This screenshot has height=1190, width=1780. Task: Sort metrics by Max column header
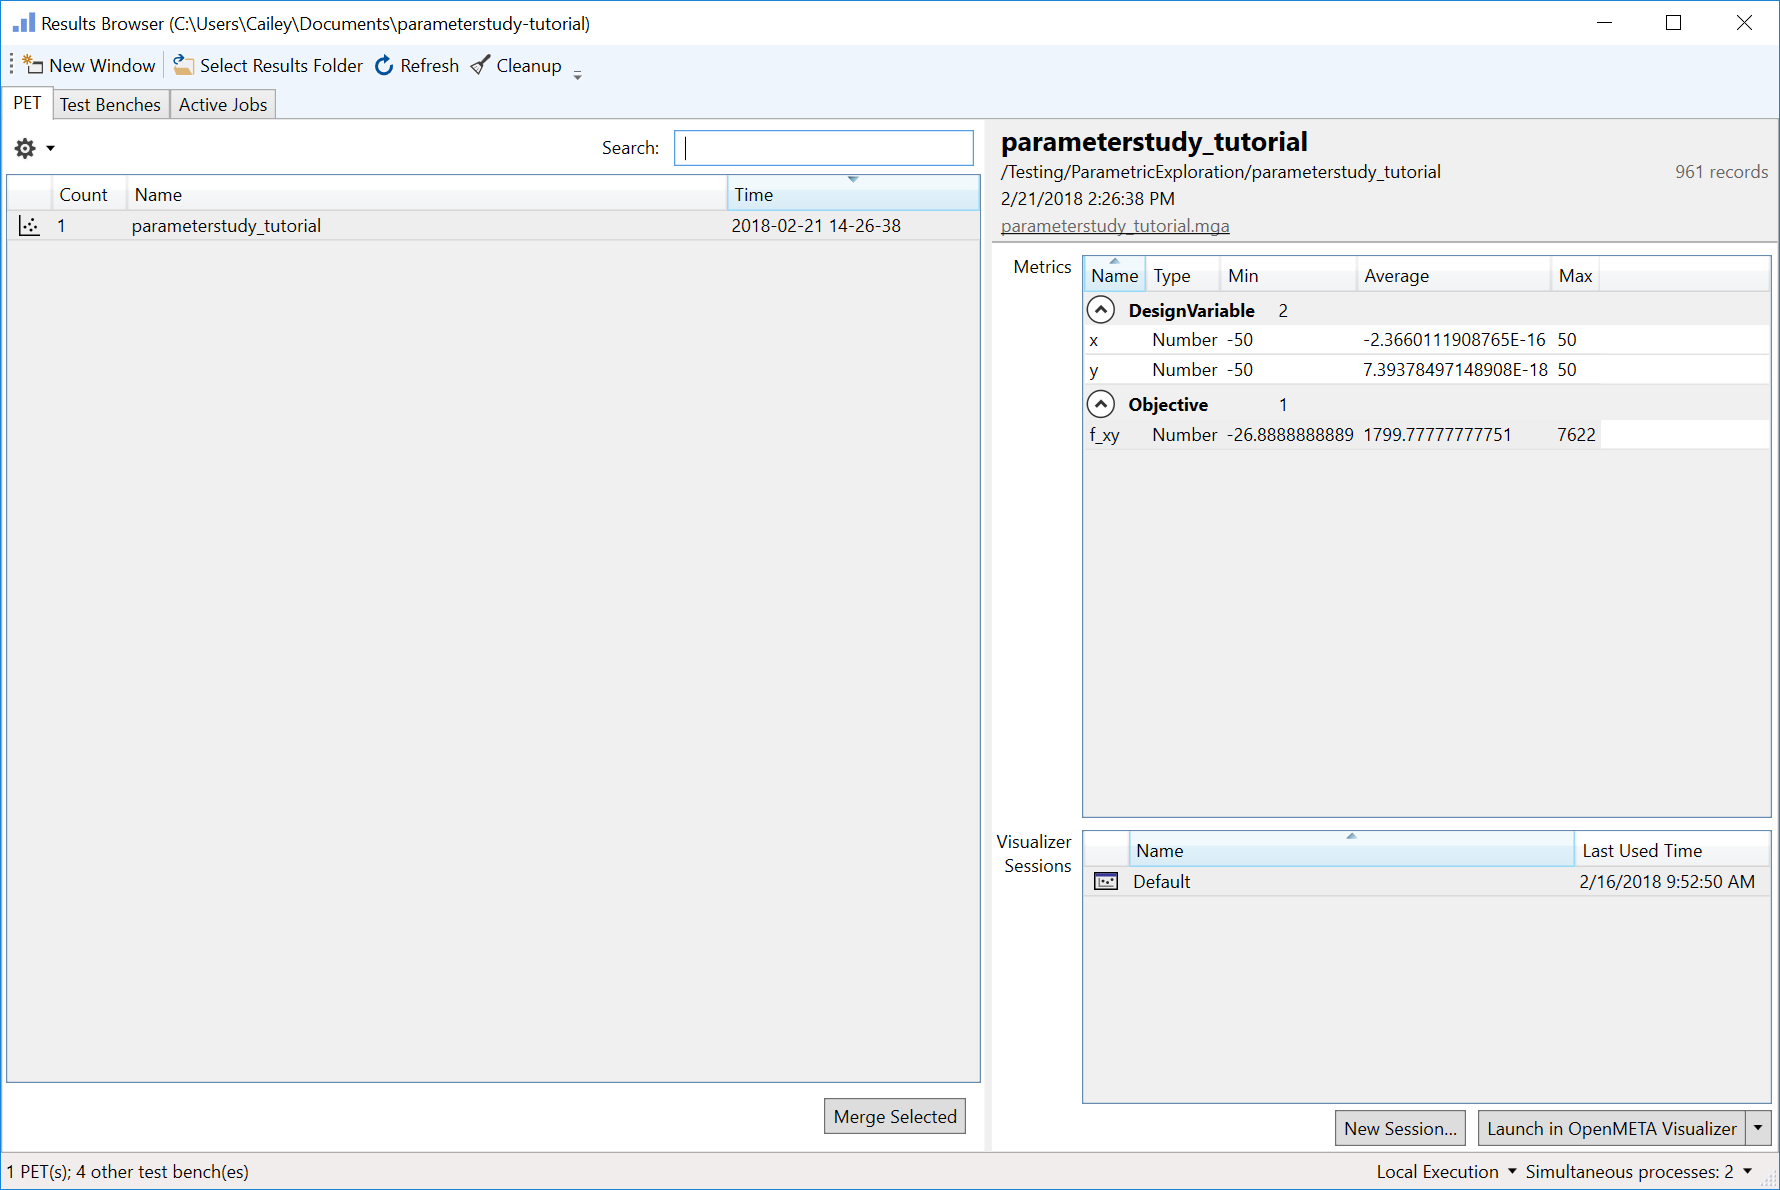pos(1575,275)
